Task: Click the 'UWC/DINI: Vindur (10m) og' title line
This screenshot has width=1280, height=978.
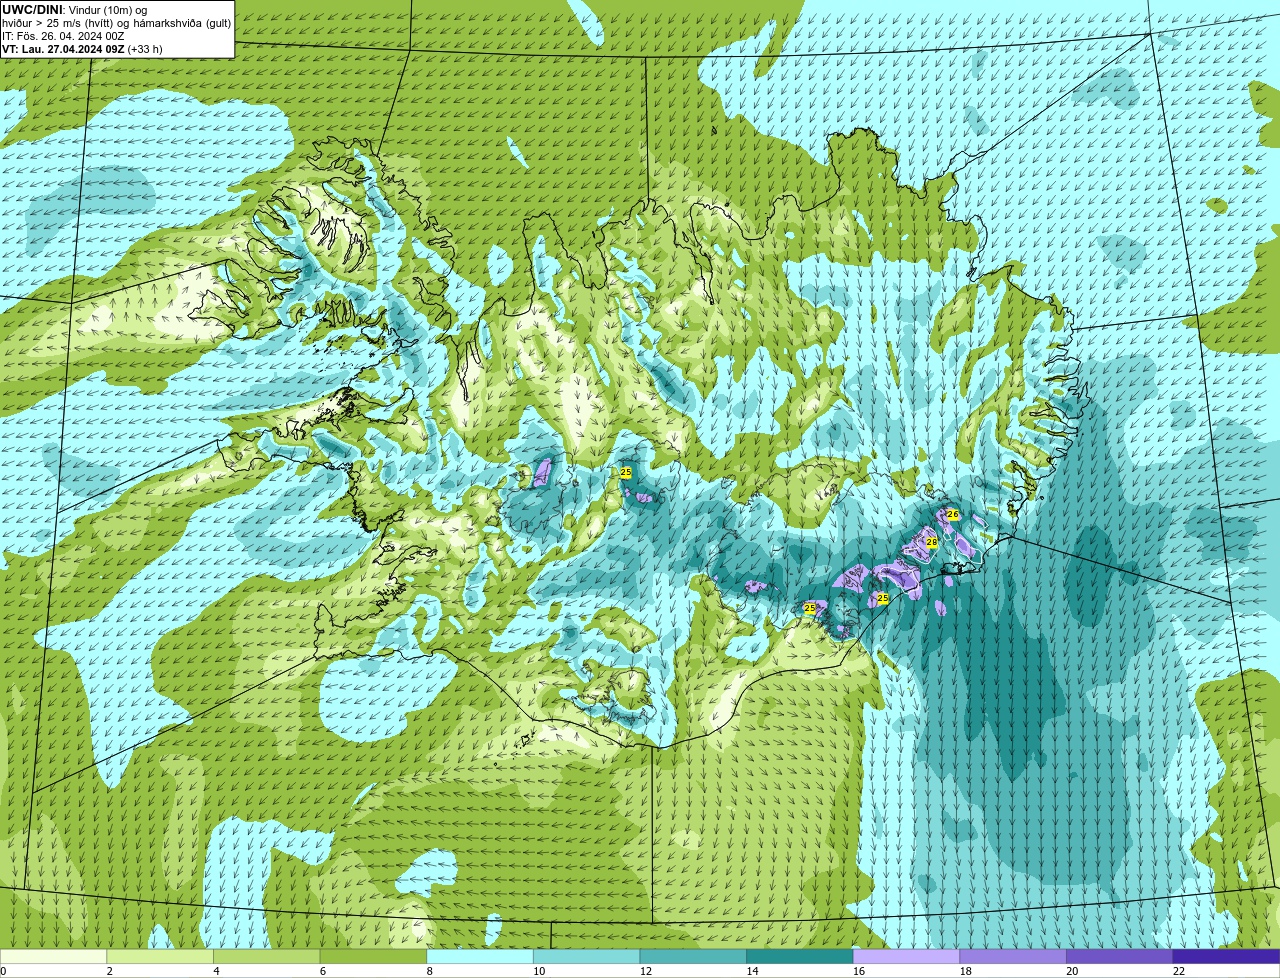Action: pos(75,10)
